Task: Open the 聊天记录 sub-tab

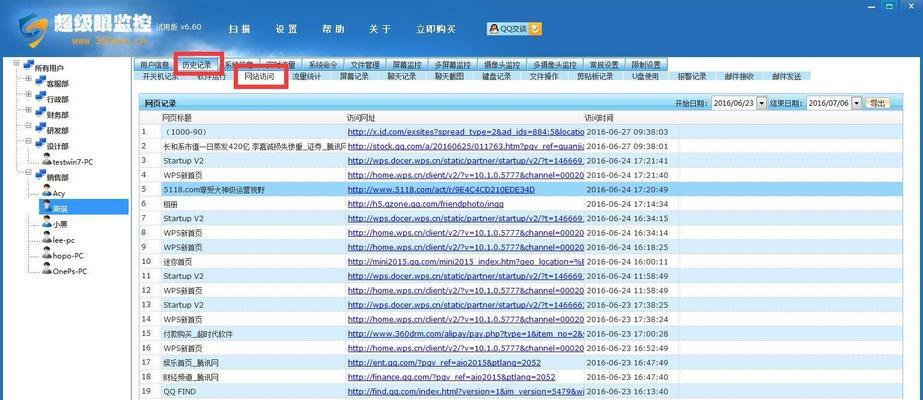Action: (401, 76)
